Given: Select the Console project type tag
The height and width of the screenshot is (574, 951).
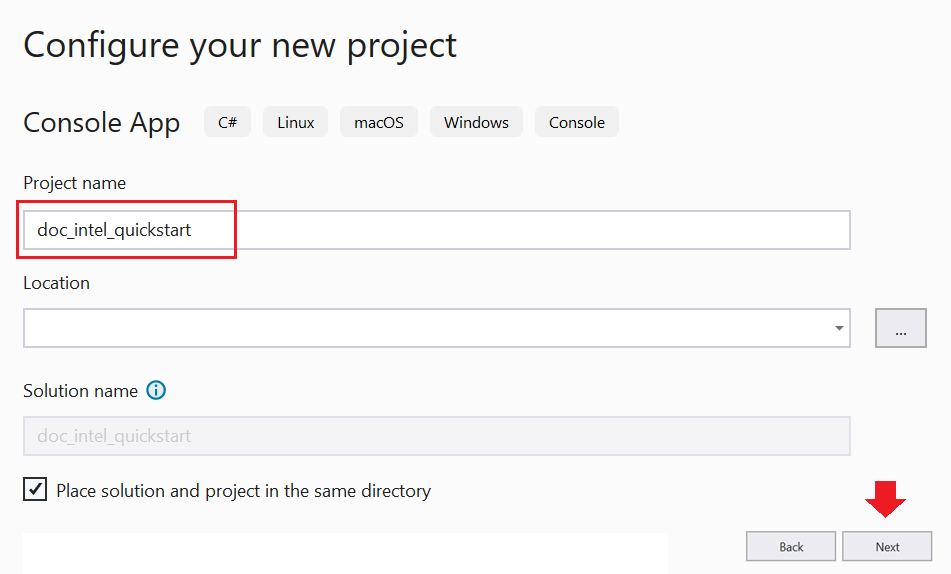Looking at the screenshot, I should tap(577, 122).
